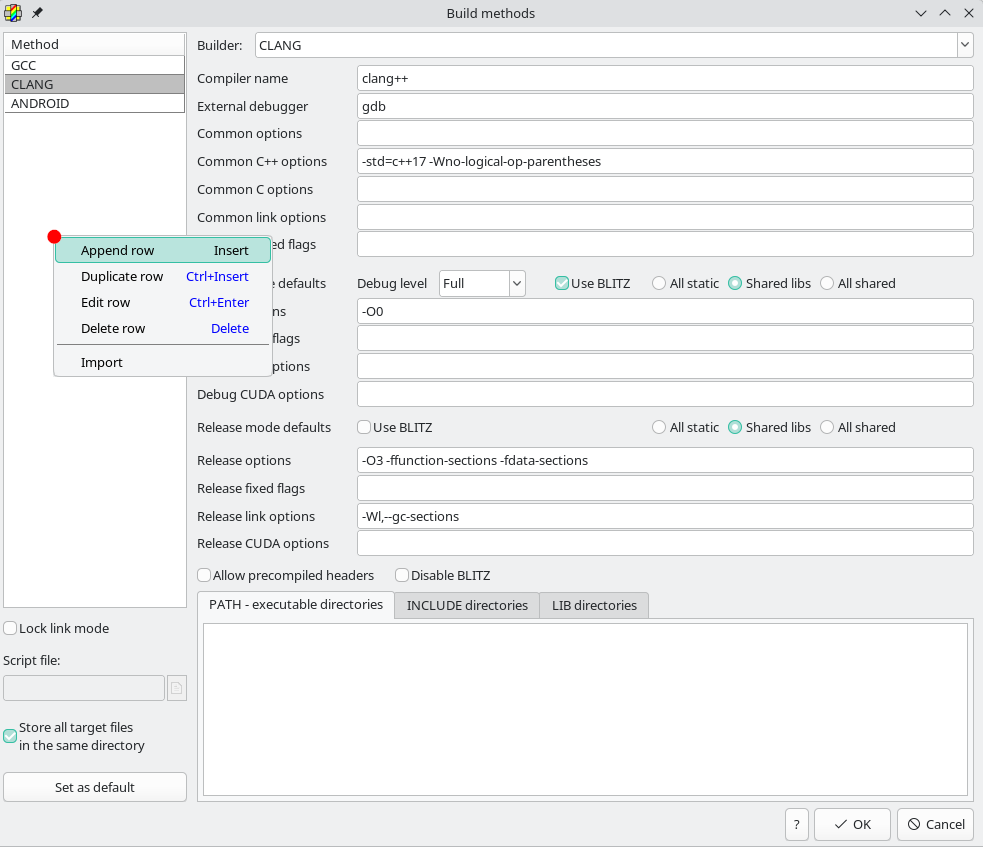Expand the Debug level dropdown
The width and height of the screenshot is (983, 847).
pos(517,283)
